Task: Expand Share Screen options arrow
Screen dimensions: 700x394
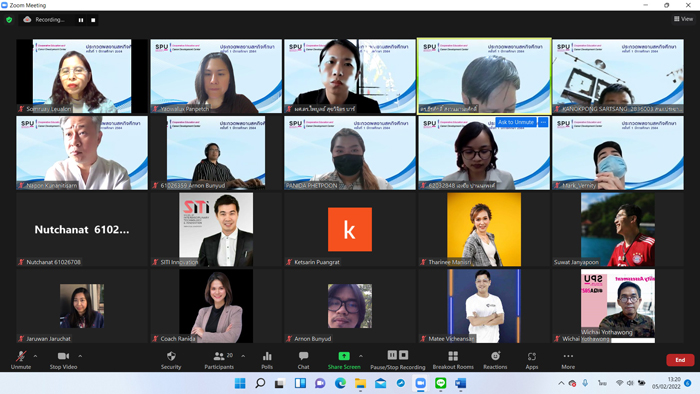Action: tap(361, 356)
